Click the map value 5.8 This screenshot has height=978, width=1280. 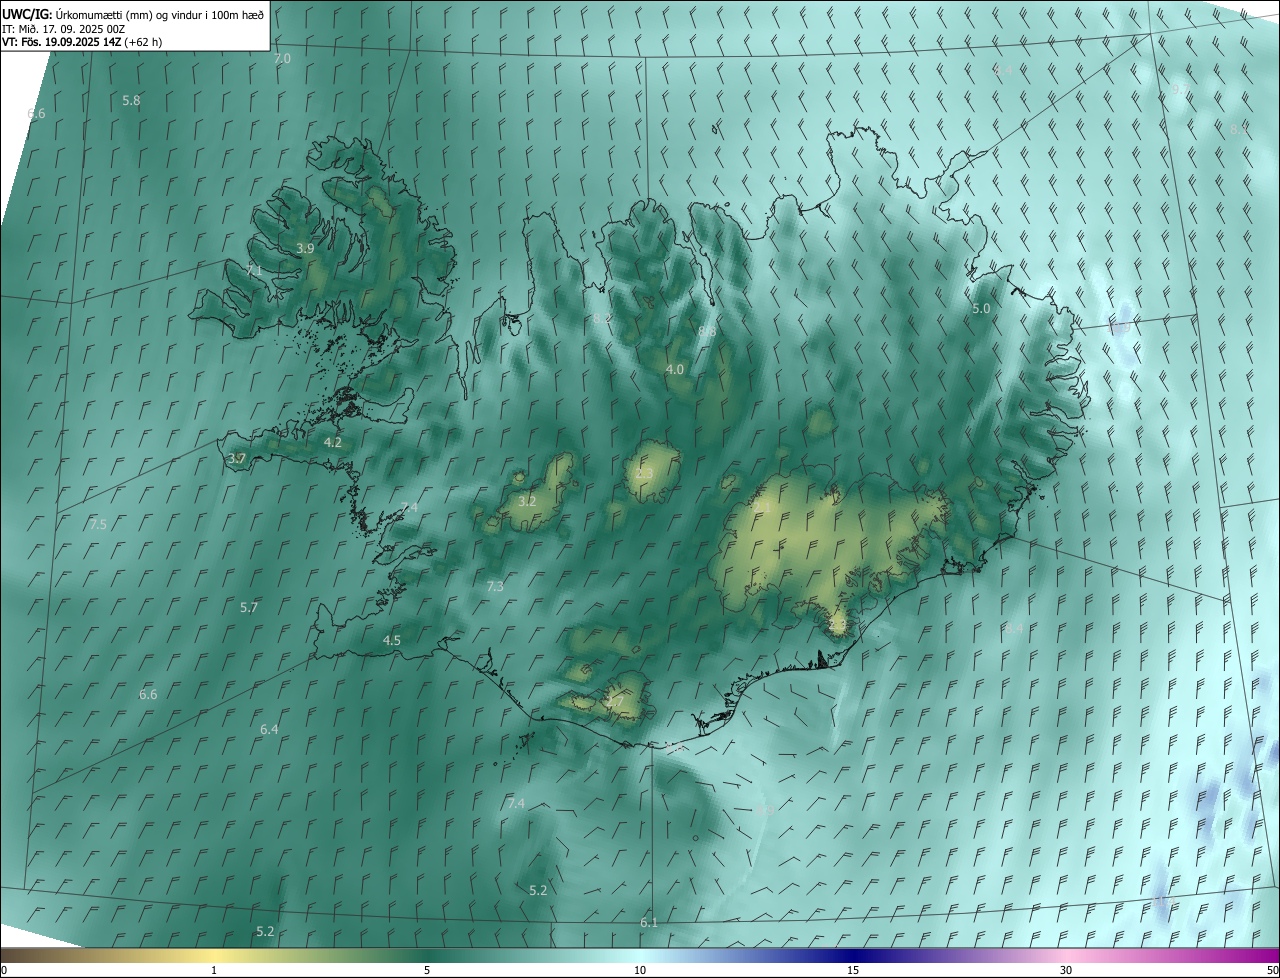(131, 100)
